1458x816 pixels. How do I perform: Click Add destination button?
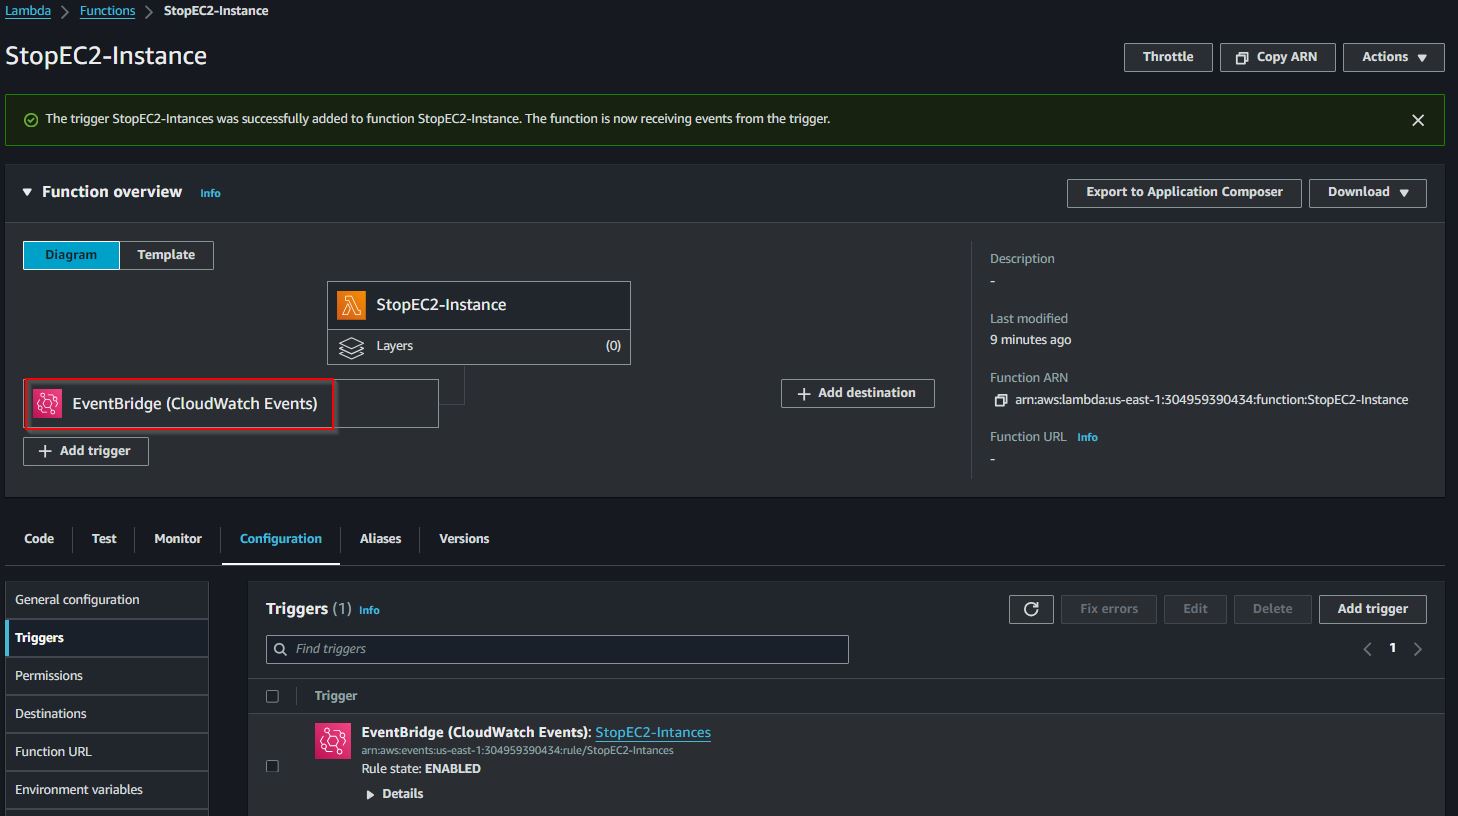(857, 393)
